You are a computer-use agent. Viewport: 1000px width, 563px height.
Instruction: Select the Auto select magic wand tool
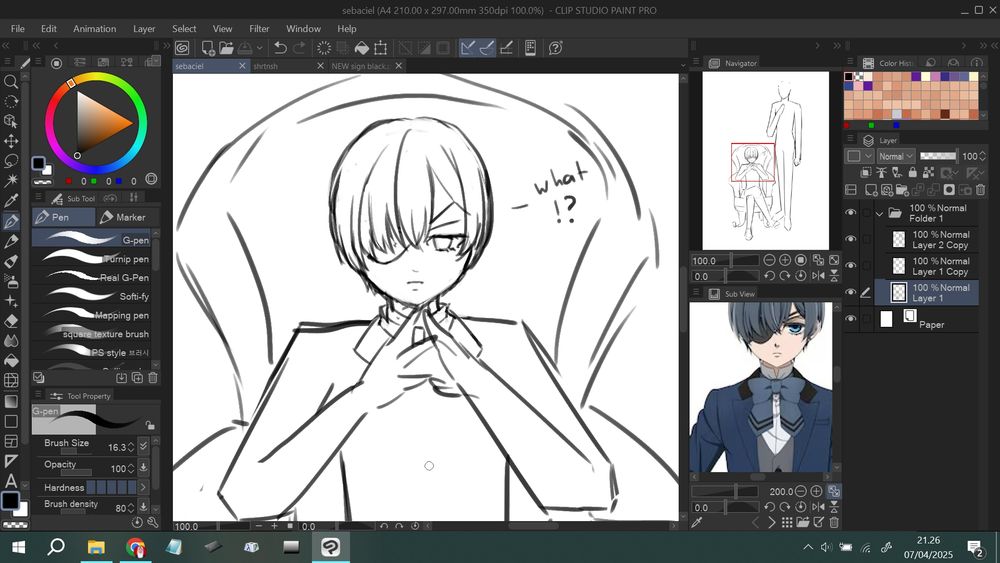pyautogui.click(x=11, y=181)
